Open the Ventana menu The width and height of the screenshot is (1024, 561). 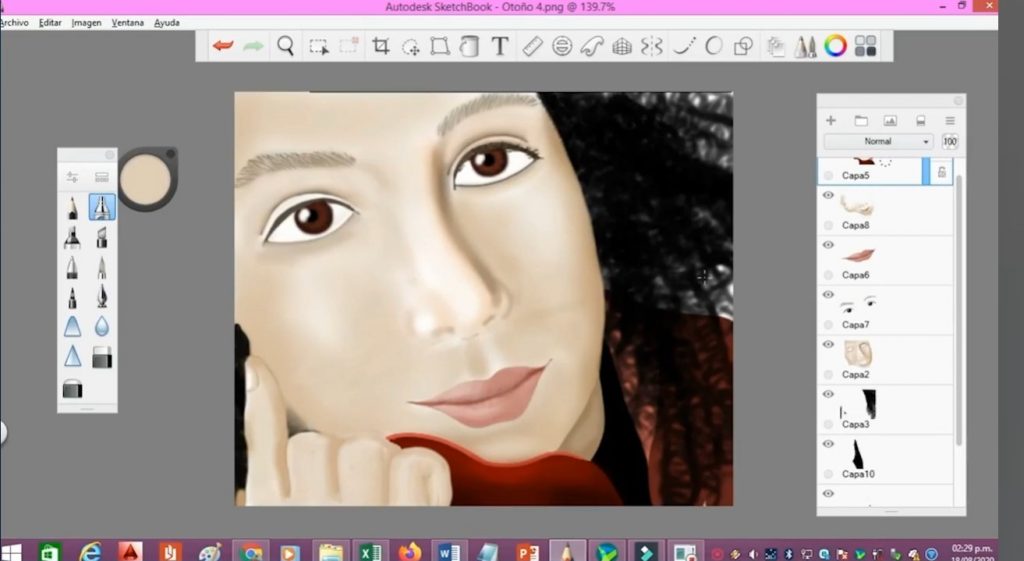(128, 22)
